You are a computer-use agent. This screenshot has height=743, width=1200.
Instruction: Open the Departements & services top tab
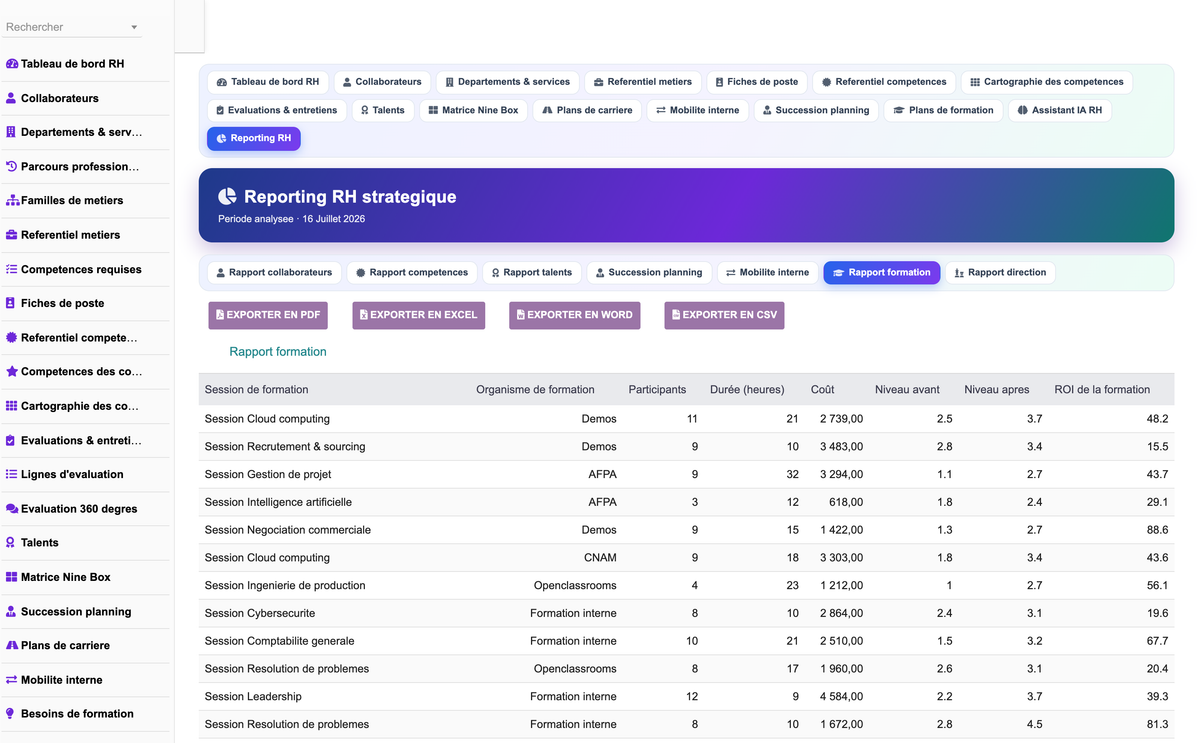[x=508, y=82]
